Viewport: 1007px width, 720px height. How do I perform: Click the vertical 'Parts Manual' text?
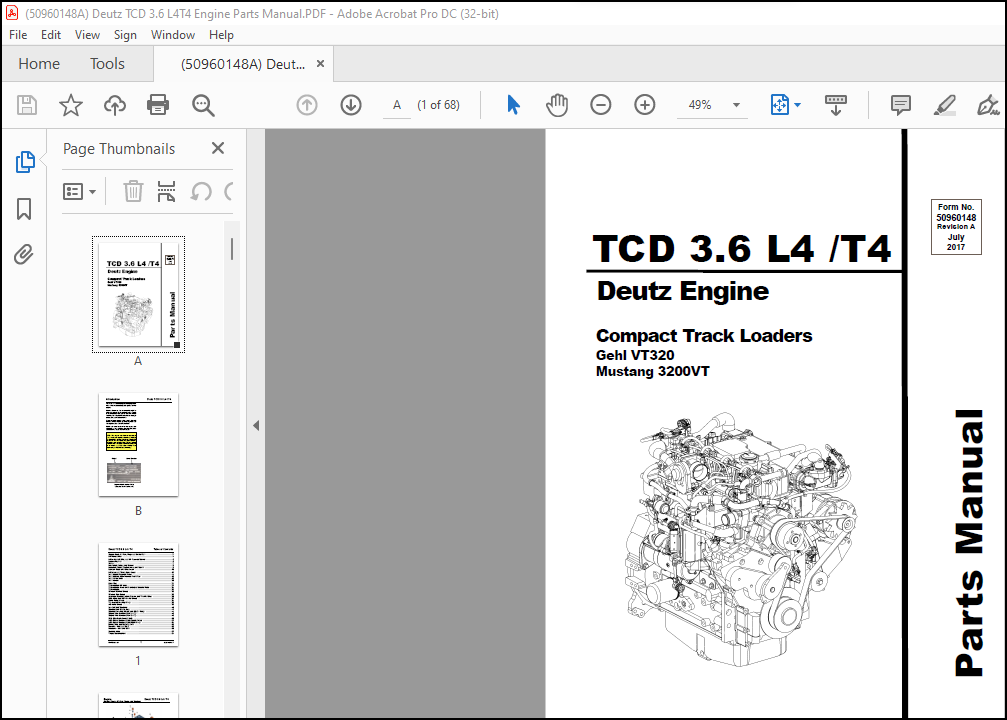click(968, 543)
